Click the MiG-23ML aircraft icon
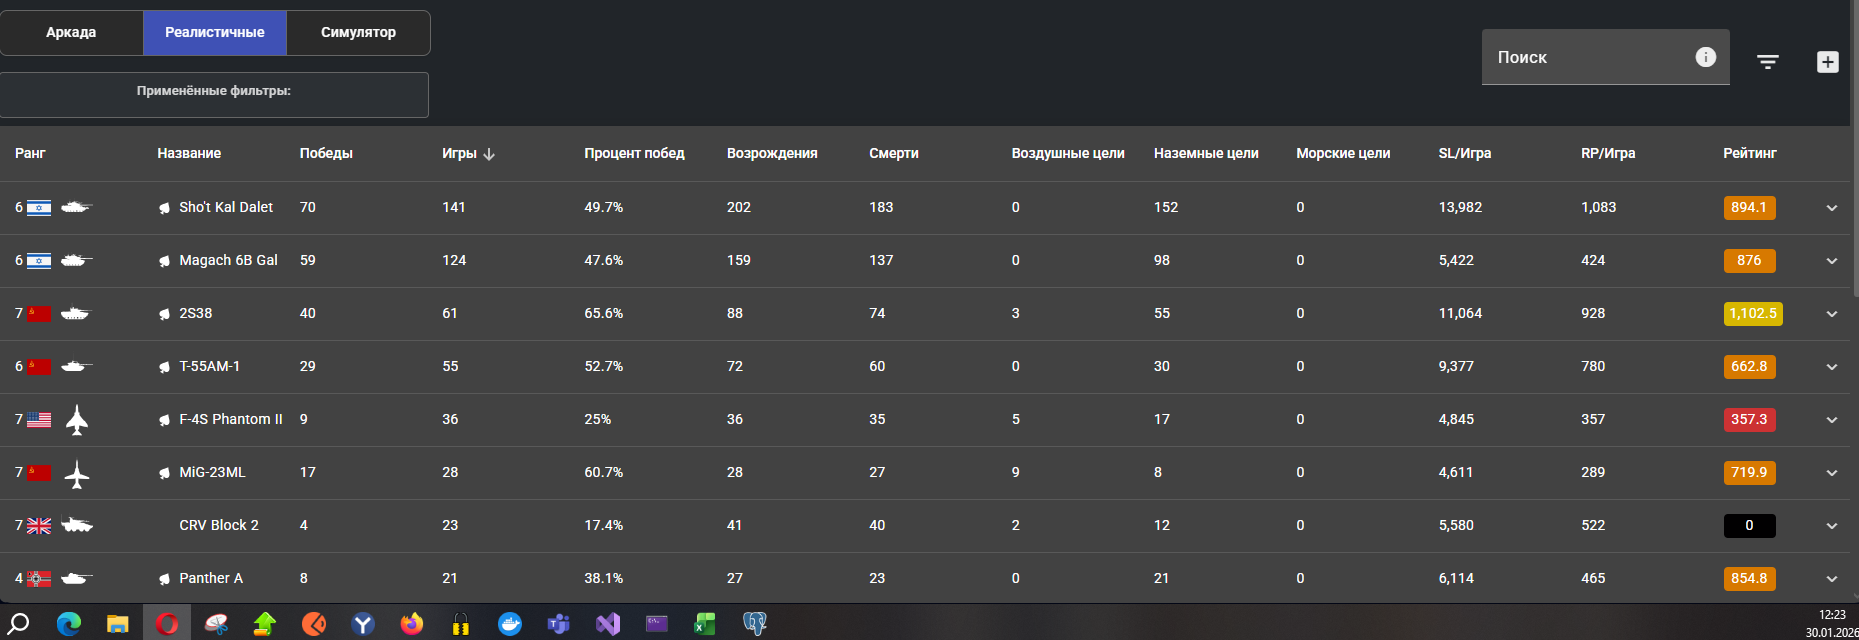This screenshot has height=640, width=1859. point(77,473)
